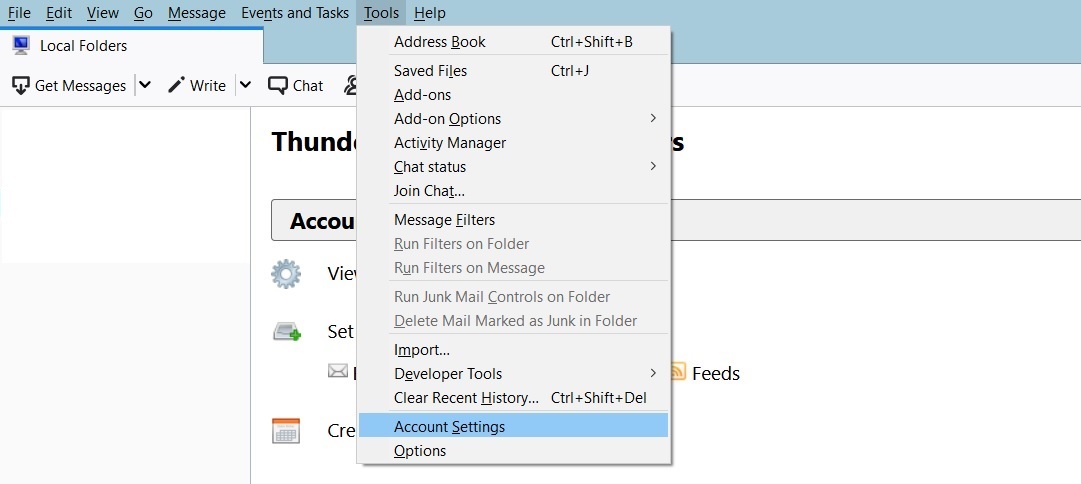The width and height of the screenshot is (1081, 484).
Task: Open Write button dropdown arrow
Action: click(245, 85)
